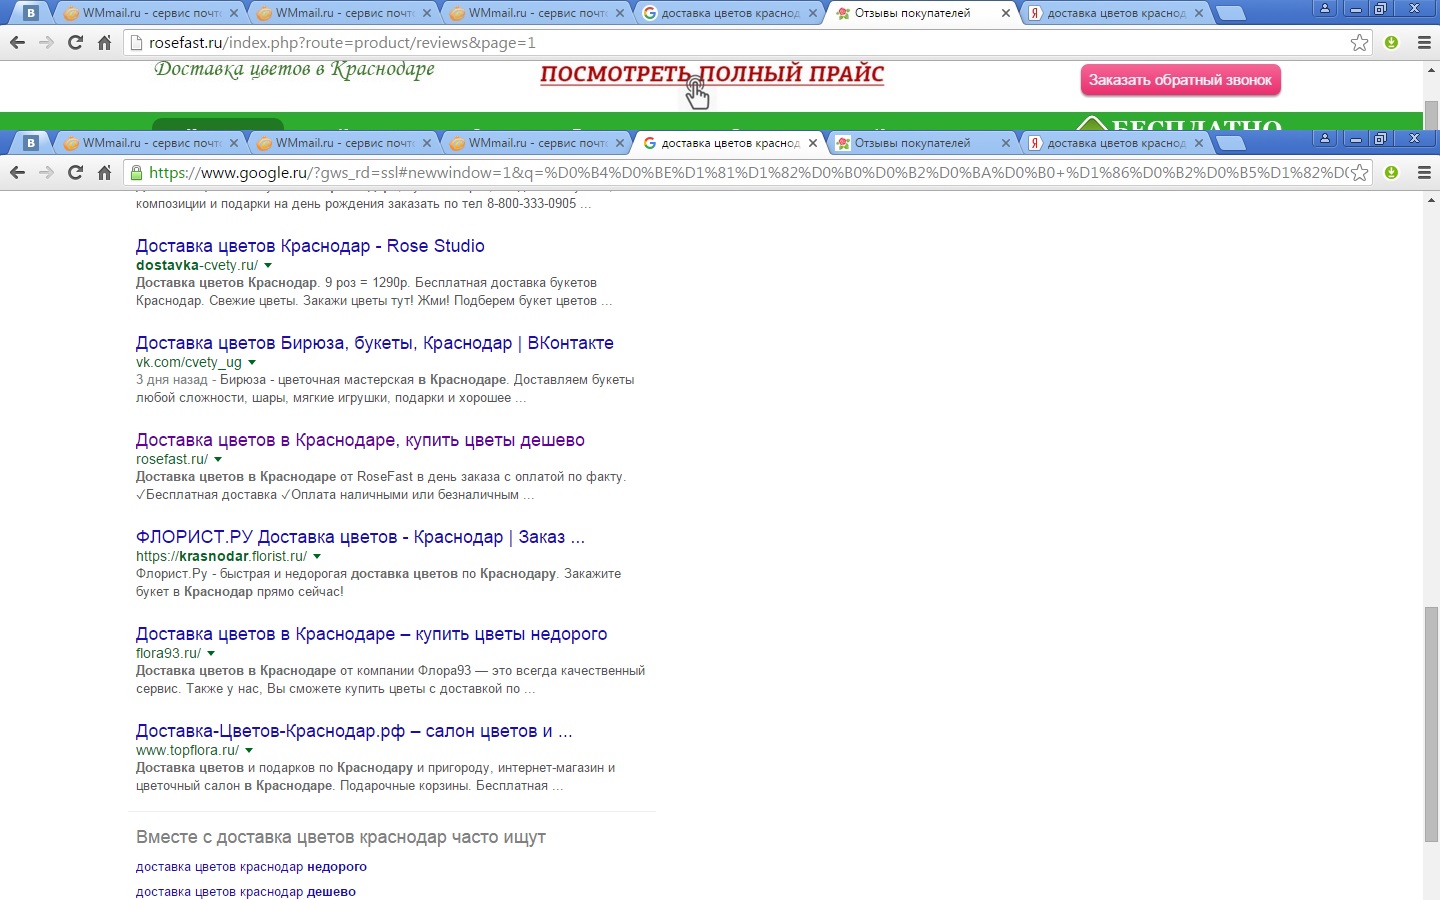The image size is (1440, 900).
Task: Click "Заказать обратный звонок" button
Action: tap(1180, 80)
